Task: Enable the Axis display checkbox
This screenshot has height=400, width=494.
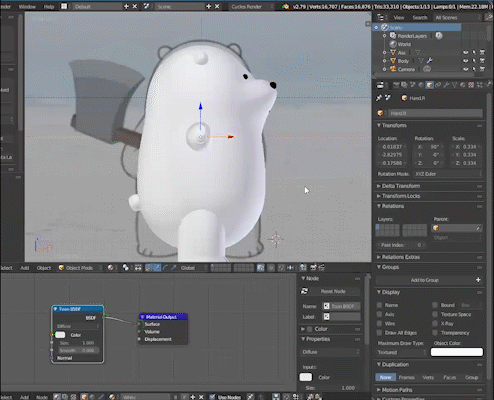Action: click(x=379, y=314)
